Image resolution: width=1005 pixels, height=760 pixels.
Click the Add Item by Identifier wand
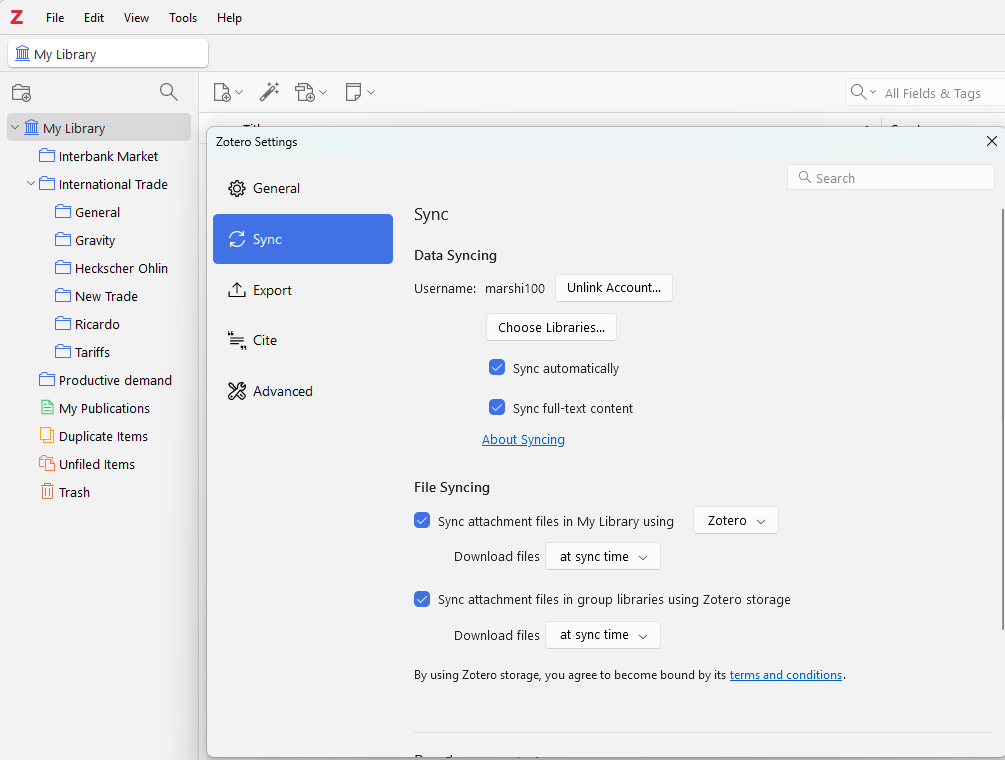(x=269, y=92)
